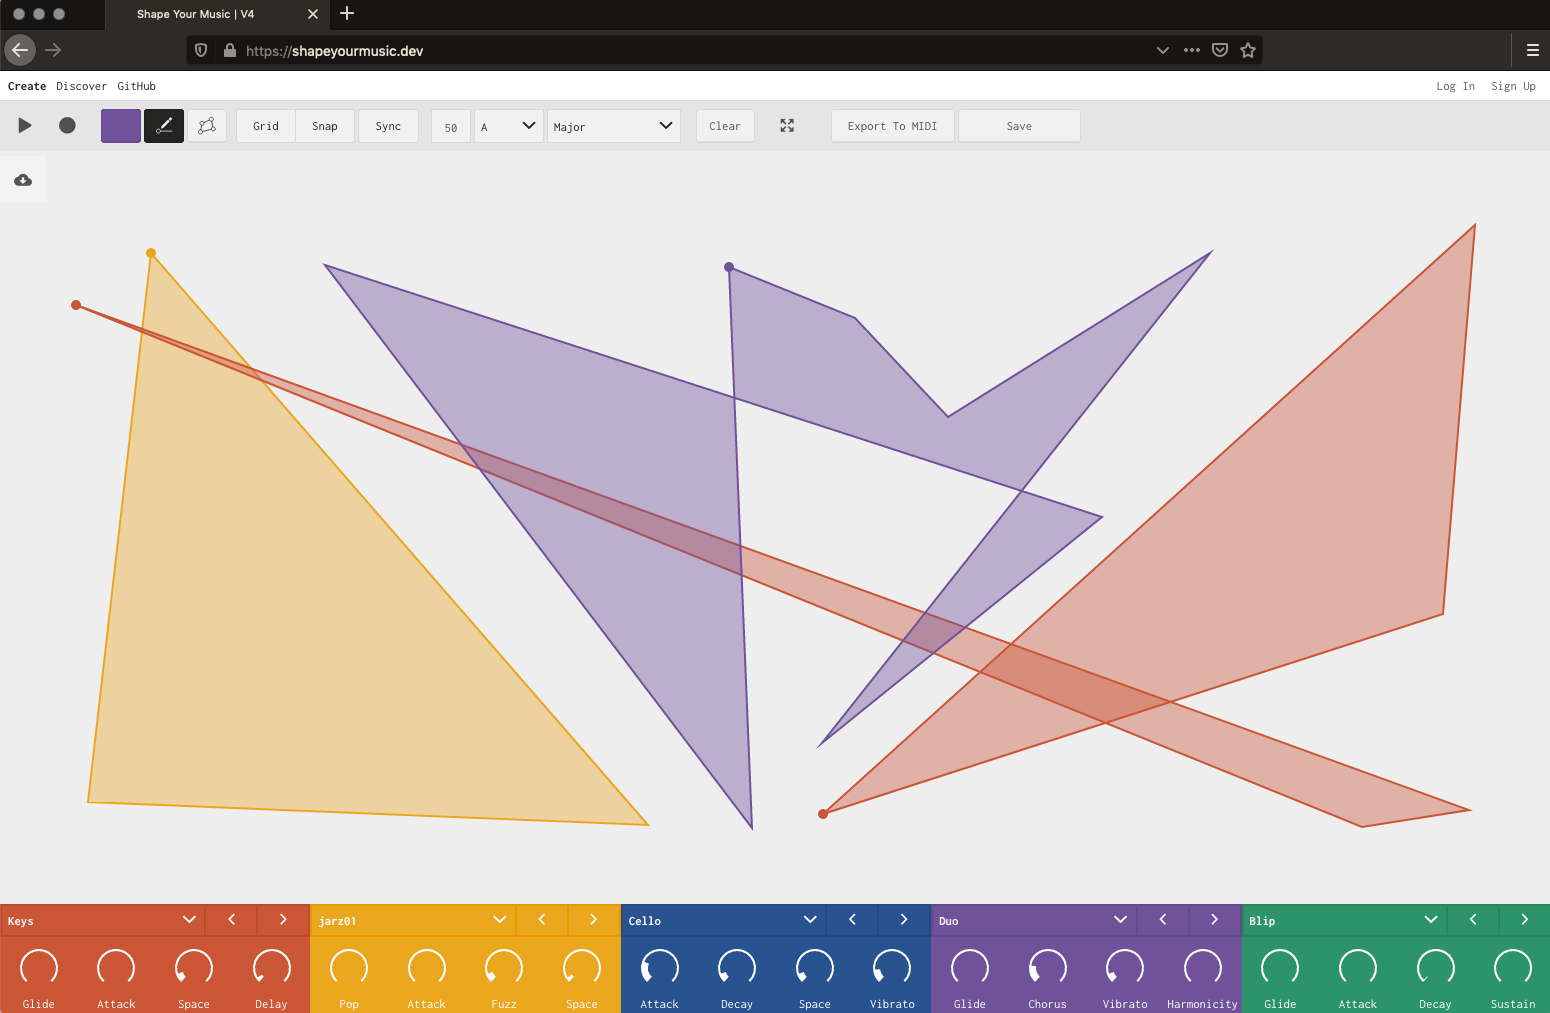This screenshot has height=1013, width=1550.
Task: Click the record circle button
Action: point(67,125)
